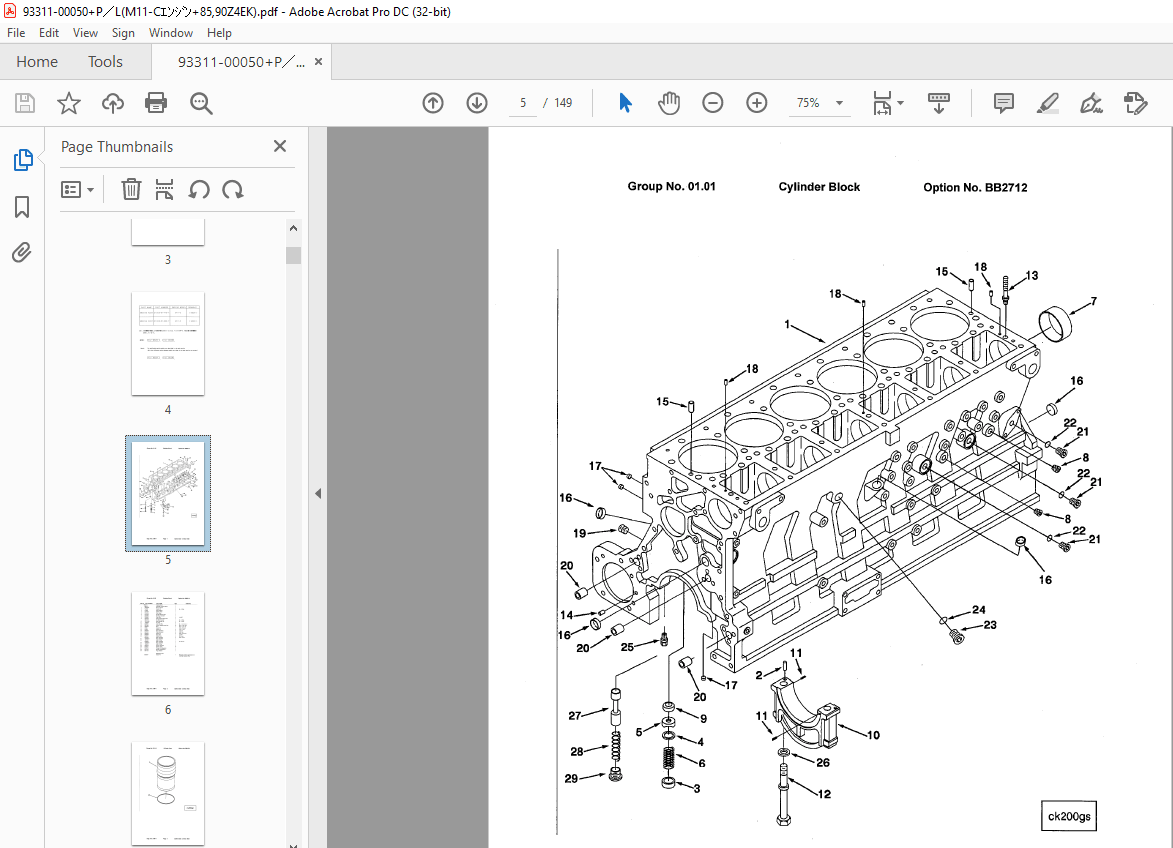
Task: Open the View menu
Action: 85,32
